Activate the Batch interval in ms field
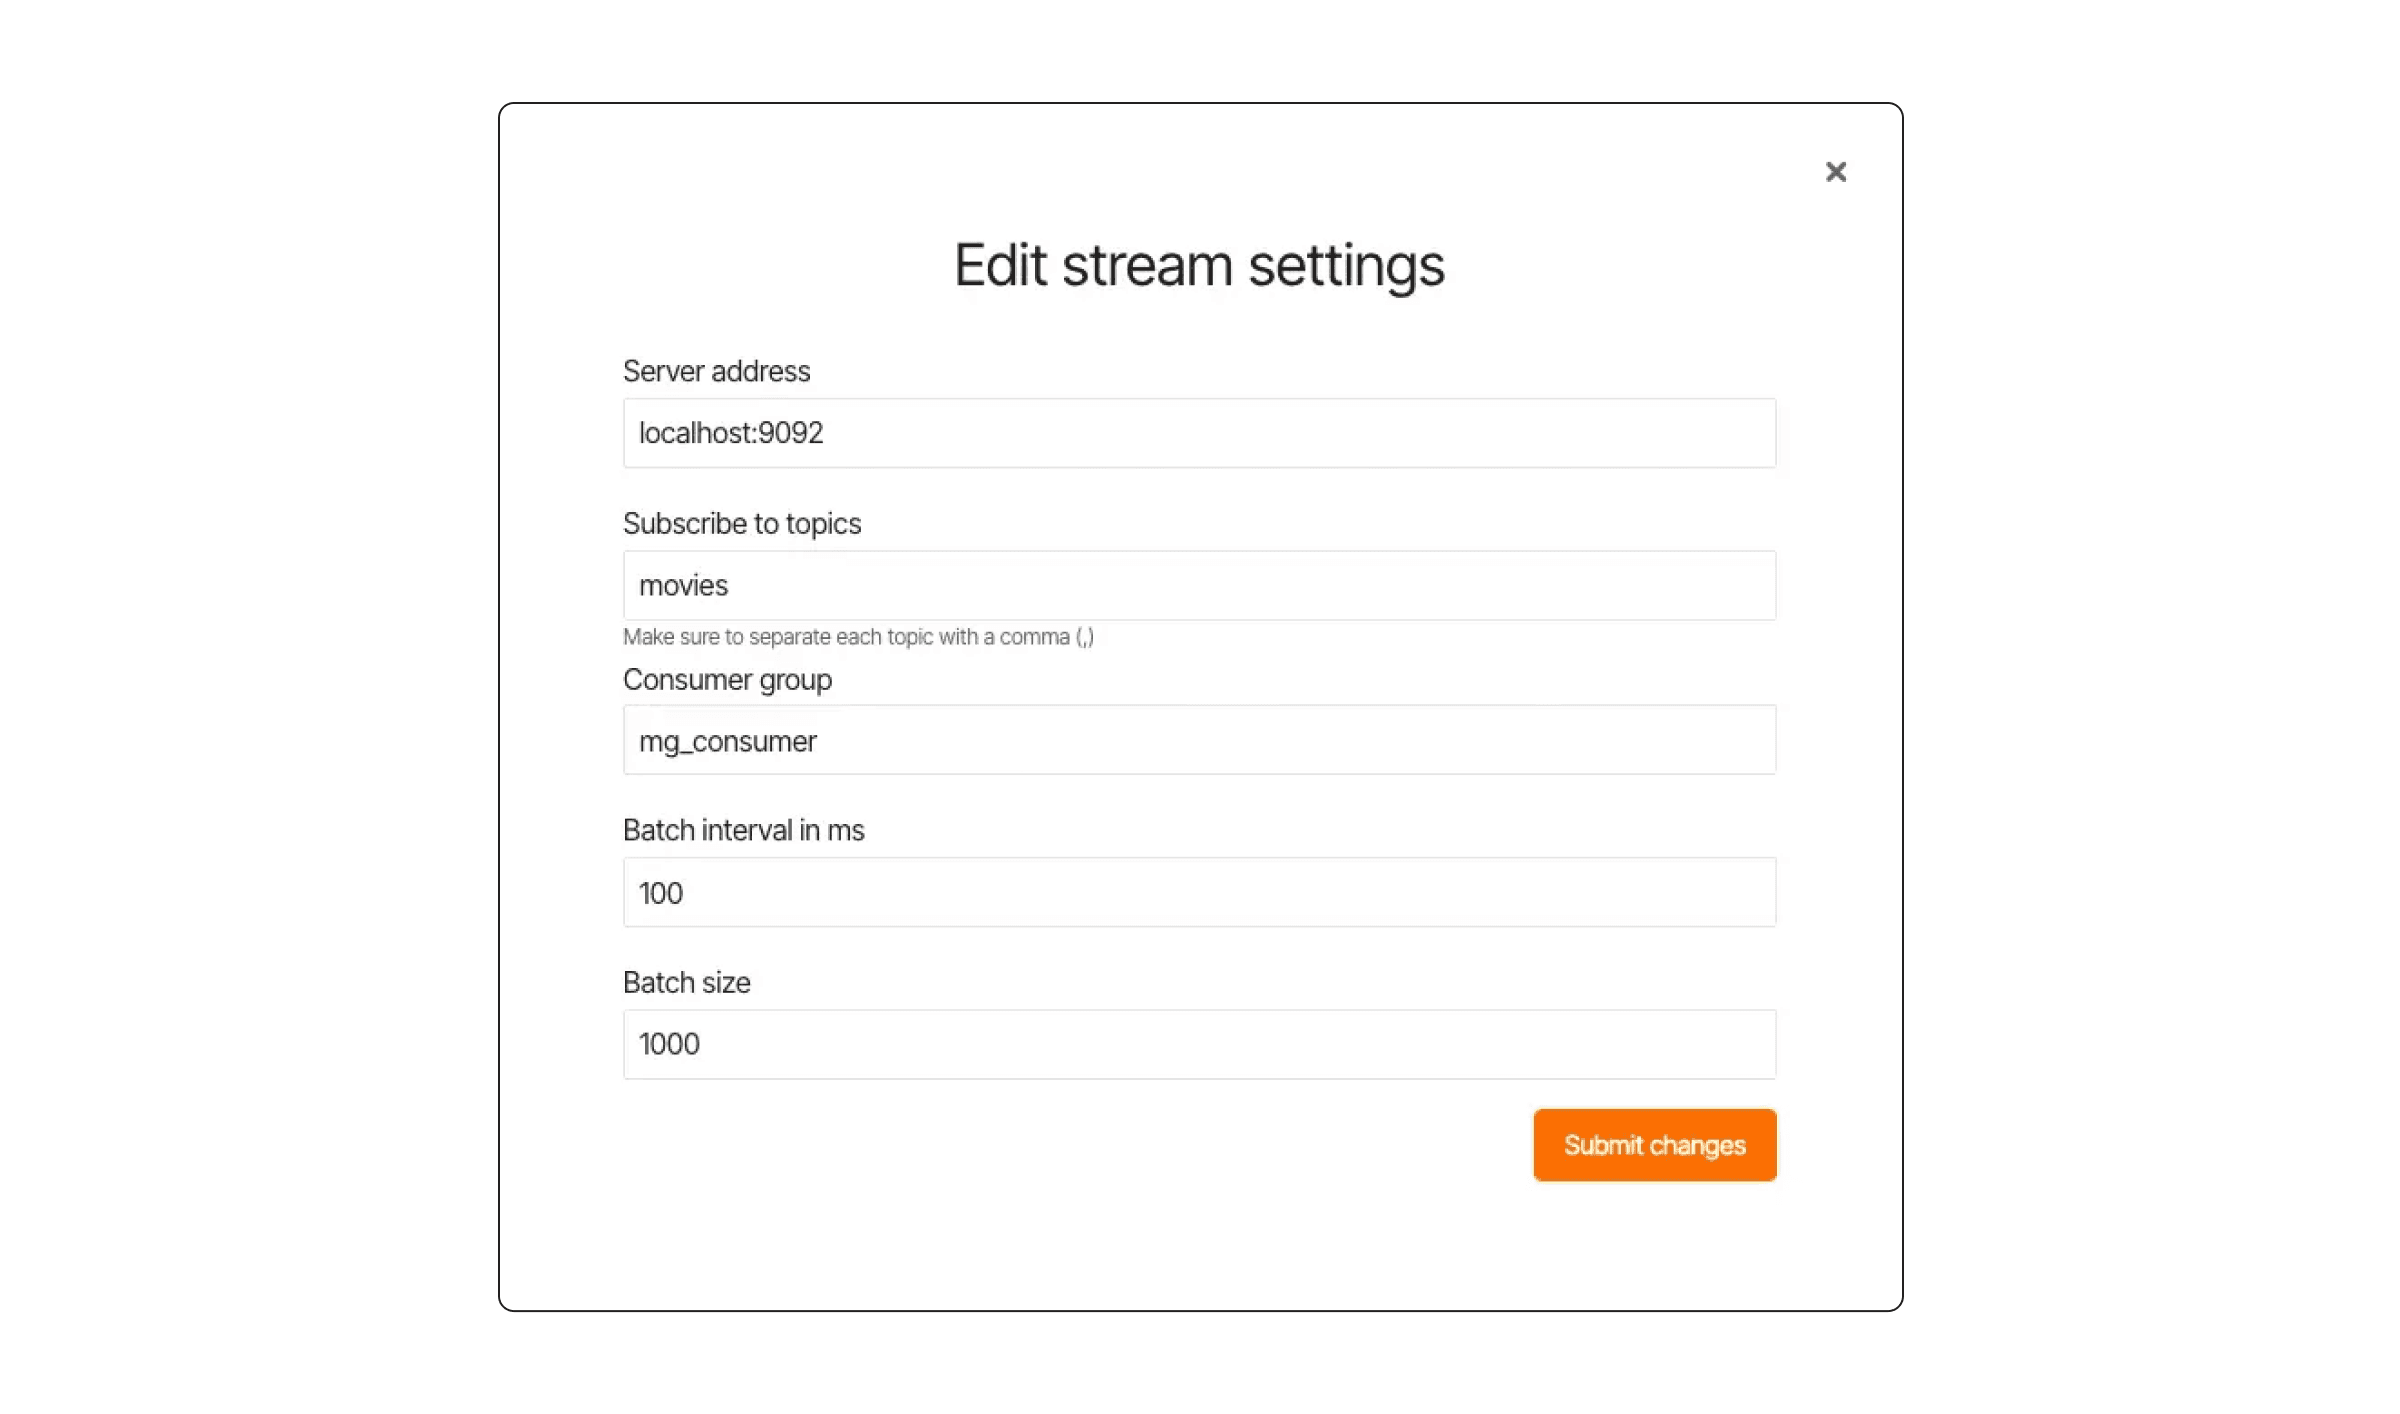Image resolution: width=2400 pixels, height=1414 pixels. [1199, 892]
